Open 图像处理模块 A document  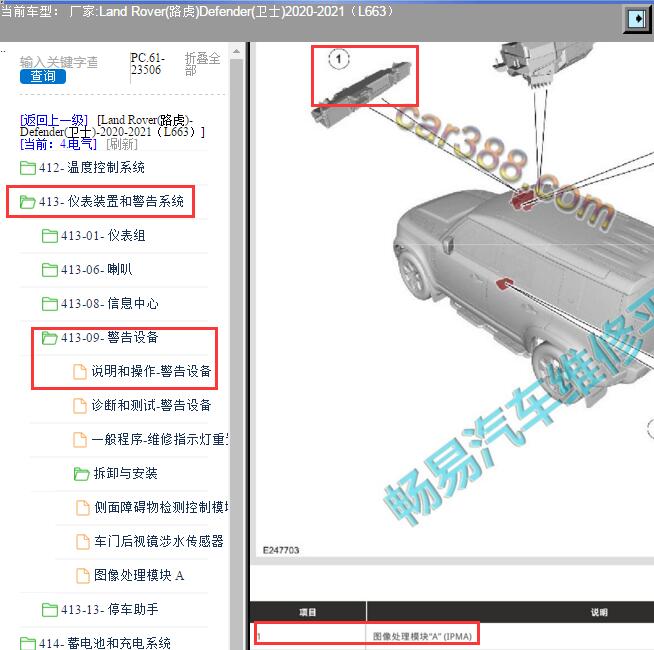(139, 575)
